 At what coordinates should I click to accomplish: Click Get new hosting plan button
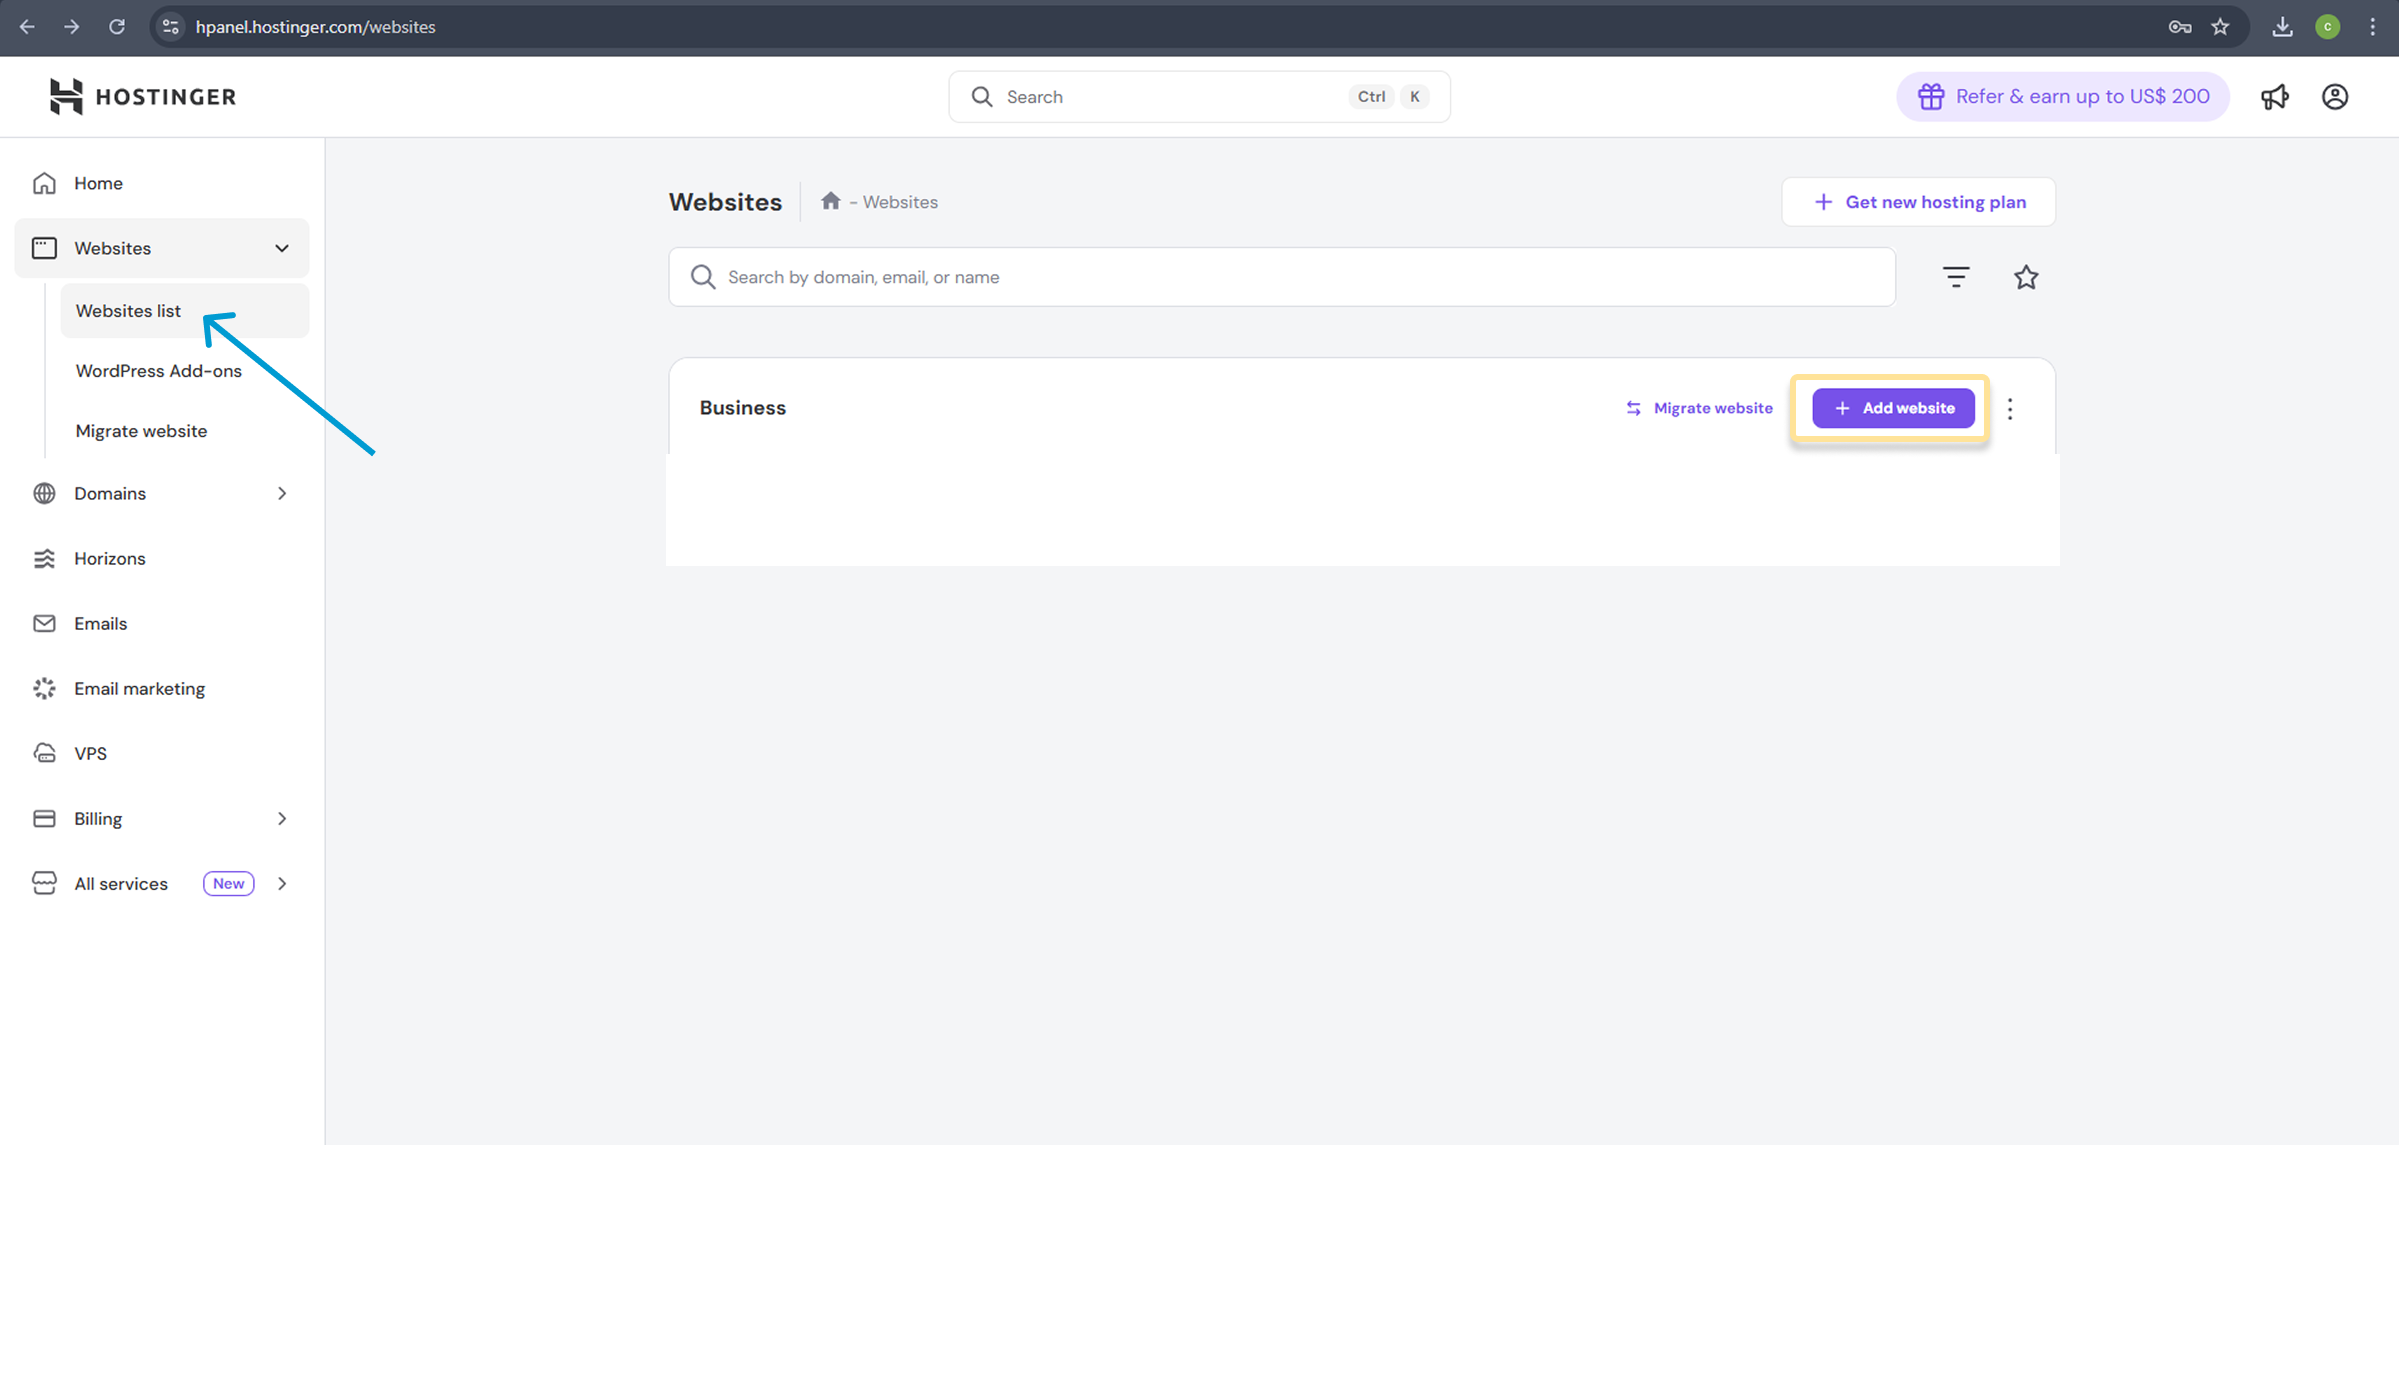coord(1918,202)
